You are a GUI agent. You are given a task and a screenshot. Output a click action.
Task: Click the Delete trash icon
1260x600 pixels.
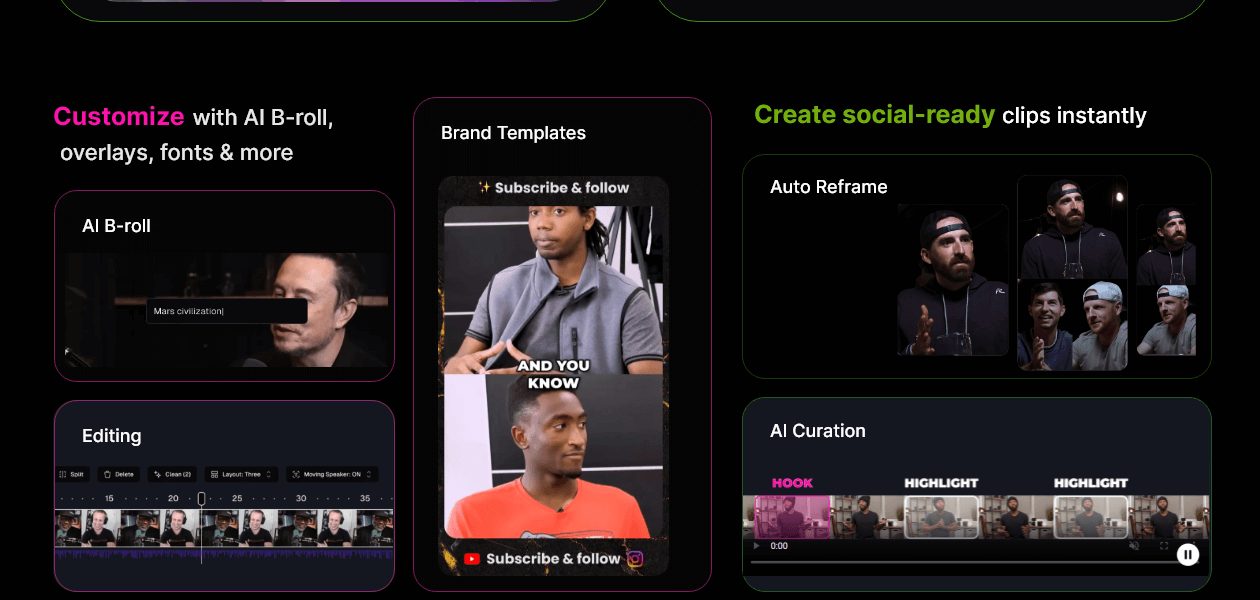(x=107, y=474)
